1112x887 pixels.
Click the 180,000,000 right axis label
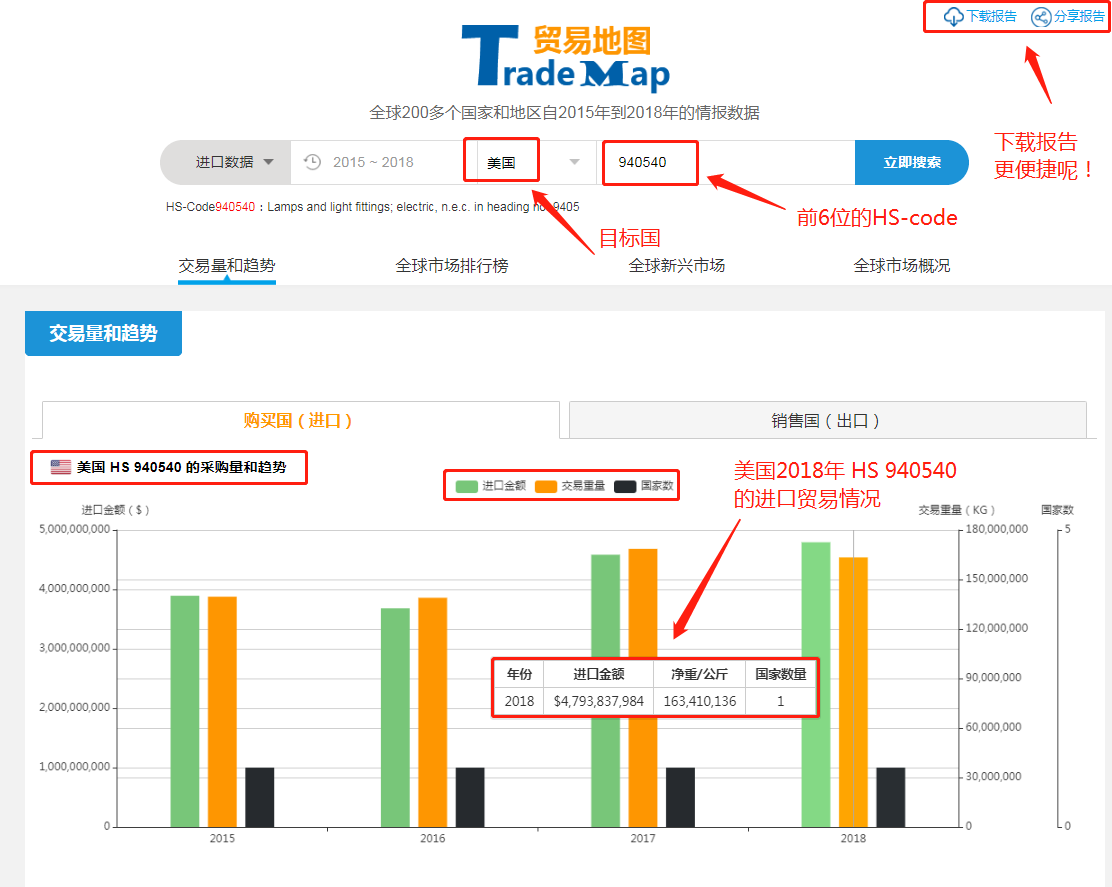(x=996, y=529)
